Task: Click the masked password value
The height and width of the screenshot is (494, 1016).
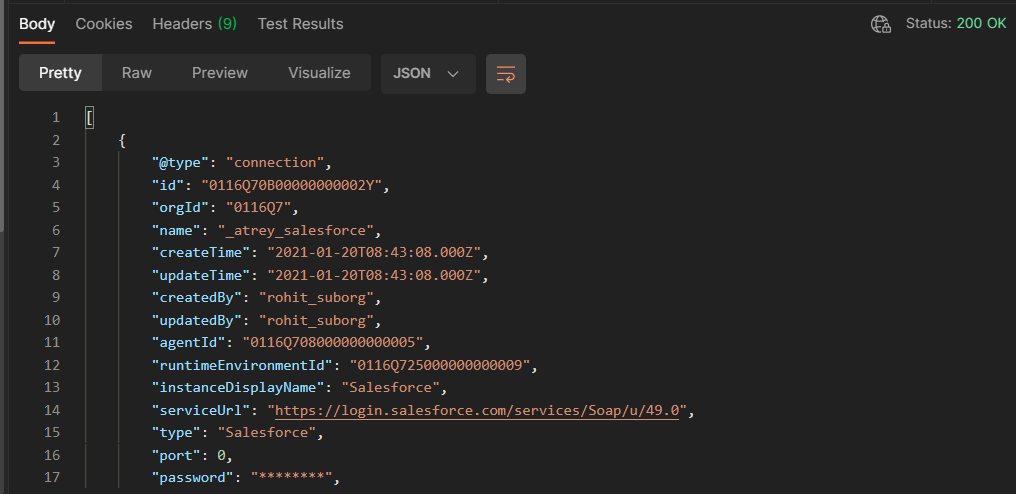Action: coord(291,478)
